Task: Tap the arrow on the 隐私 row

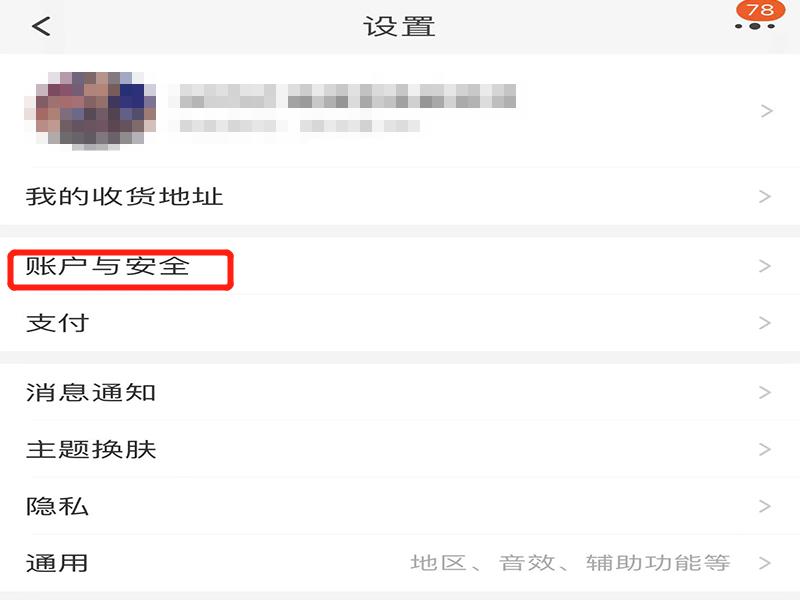Action: [x=764, y=507]
